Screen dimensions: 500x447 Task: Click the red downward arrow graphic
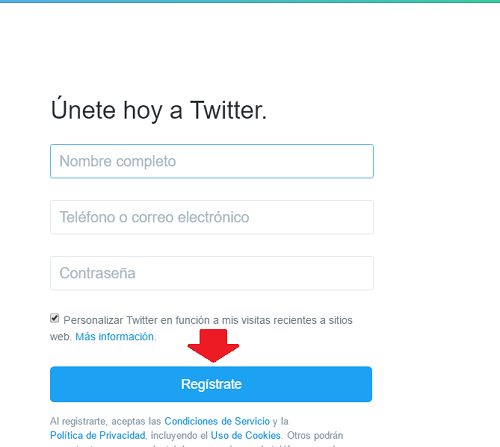click(213, 346)
